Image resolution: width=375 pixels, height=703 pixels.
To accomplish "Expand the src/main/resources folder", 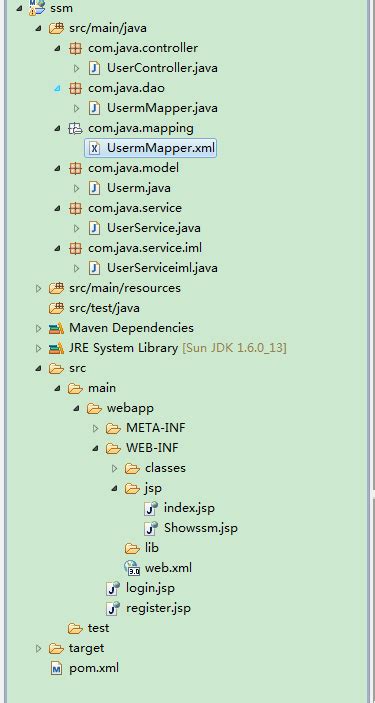I will coord(38,288).
